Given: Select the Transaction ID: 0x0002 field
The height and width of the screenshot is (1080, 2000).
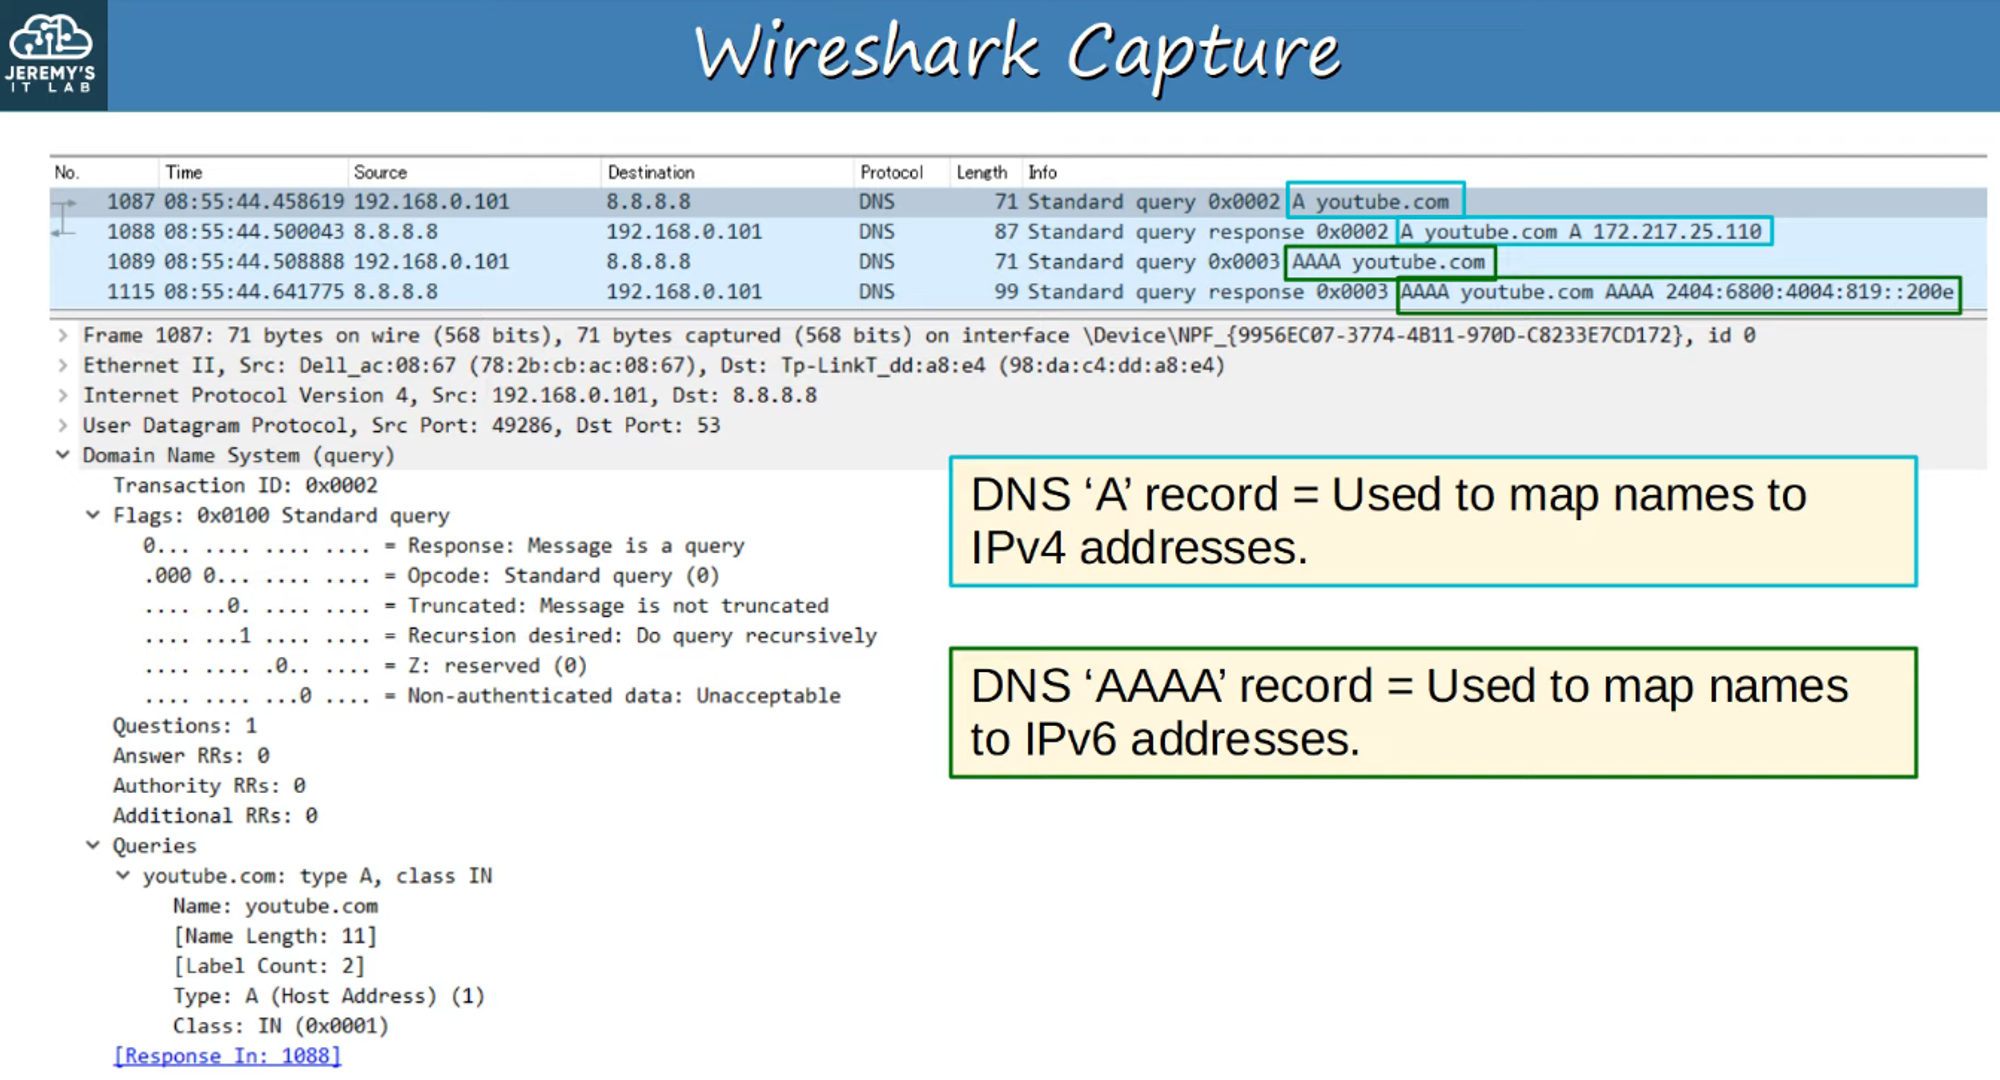Looking at the screenshot, I should tap(245, 486).
